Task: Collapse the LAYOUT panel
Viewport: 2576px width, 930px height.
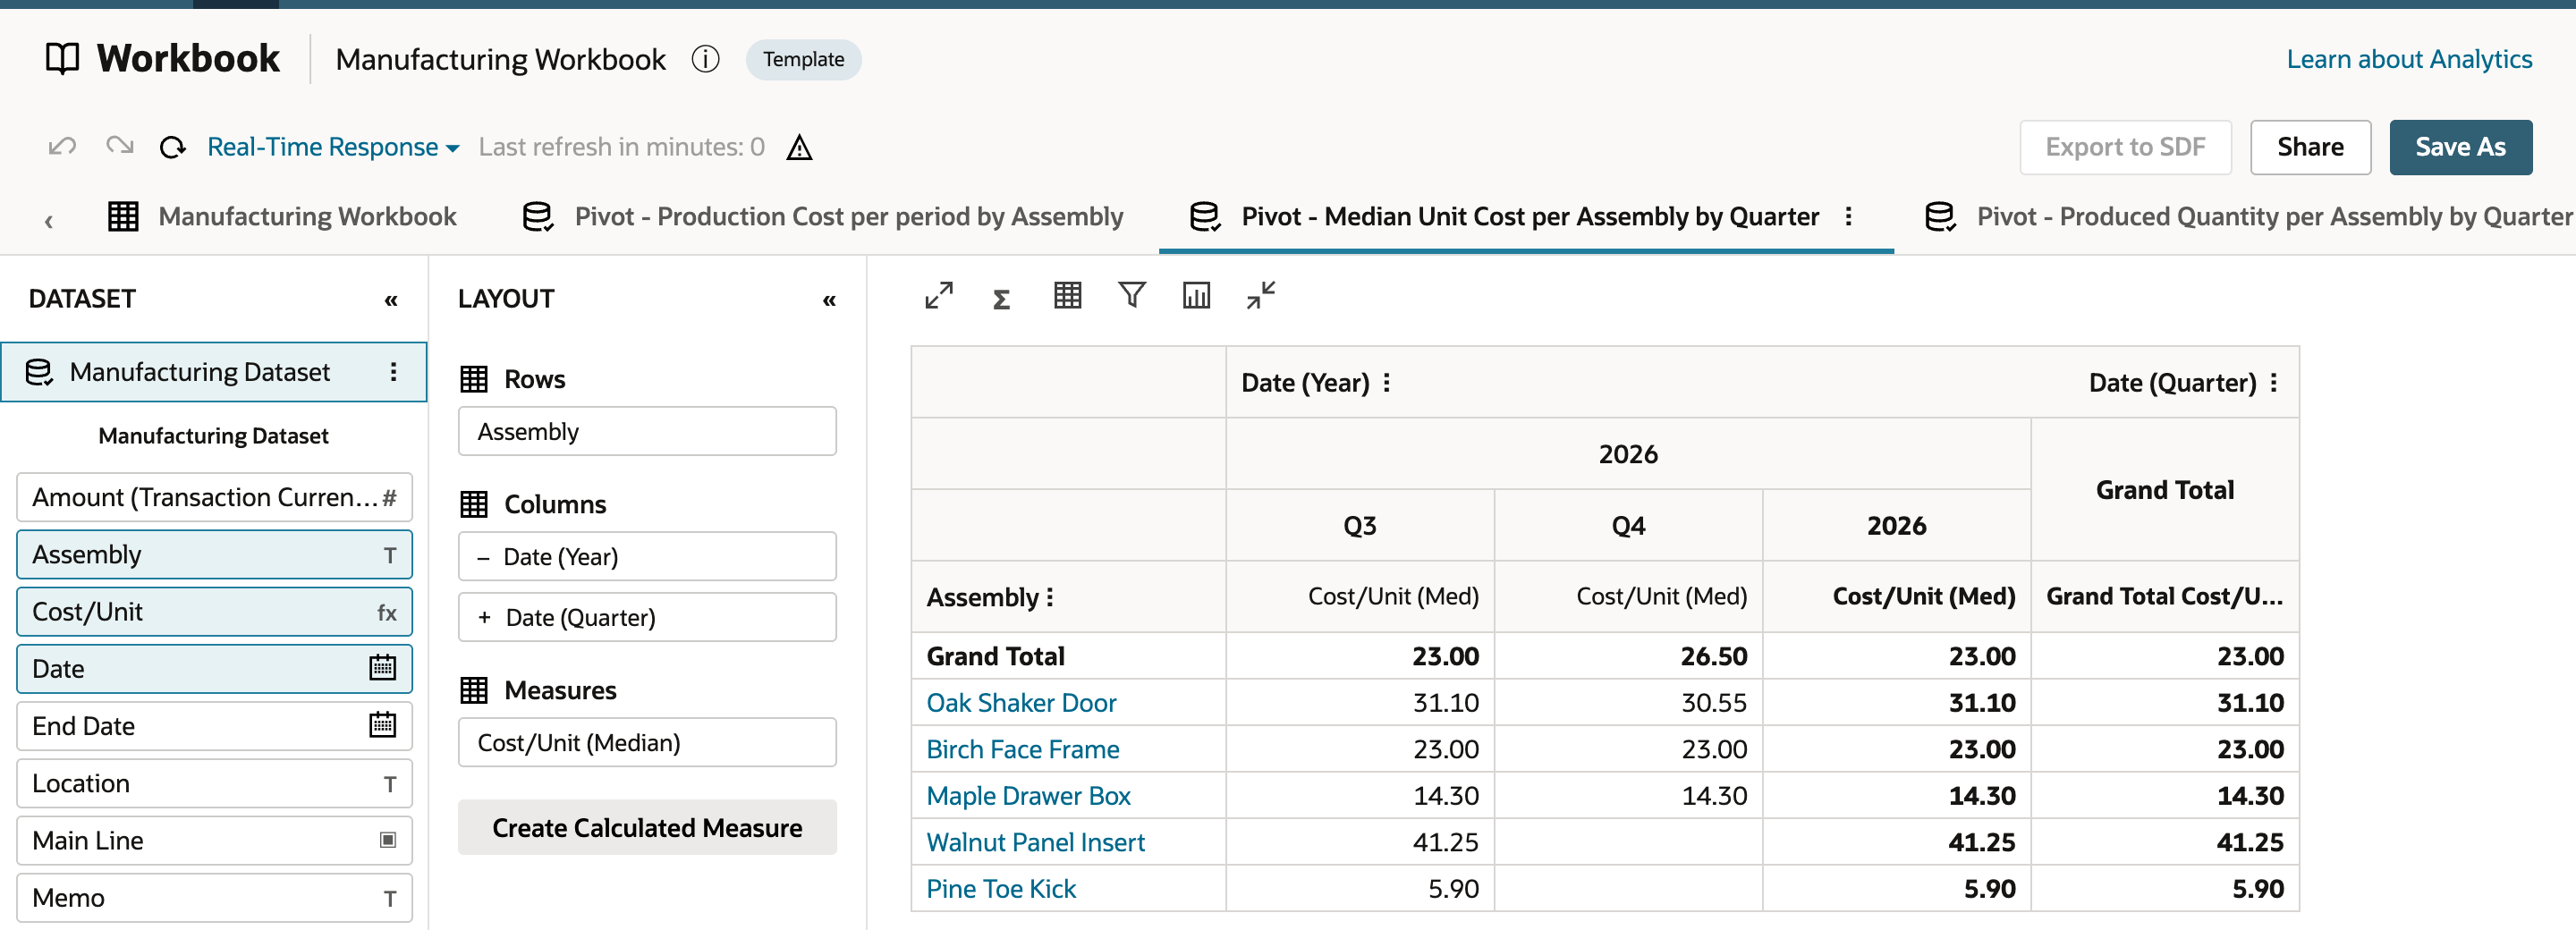Action: pyautogui.click(x=829, y=300)
